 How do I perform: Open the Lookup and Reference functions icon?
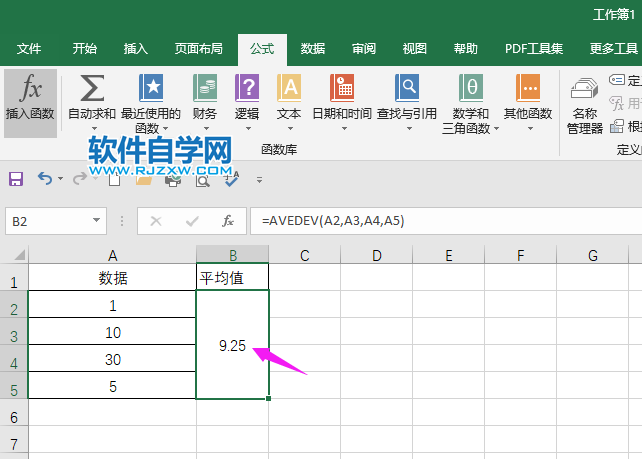tap(407, 88)
